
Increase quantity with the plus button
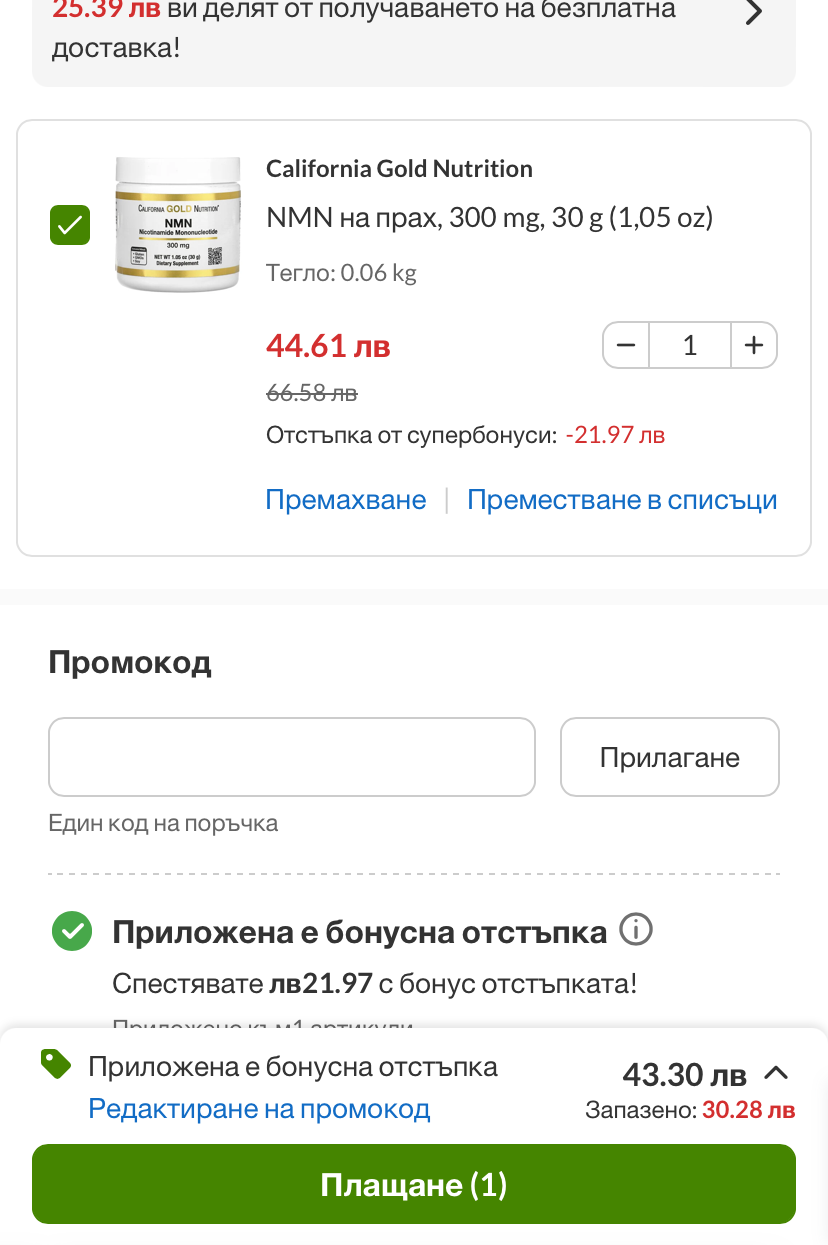point(754,346)
